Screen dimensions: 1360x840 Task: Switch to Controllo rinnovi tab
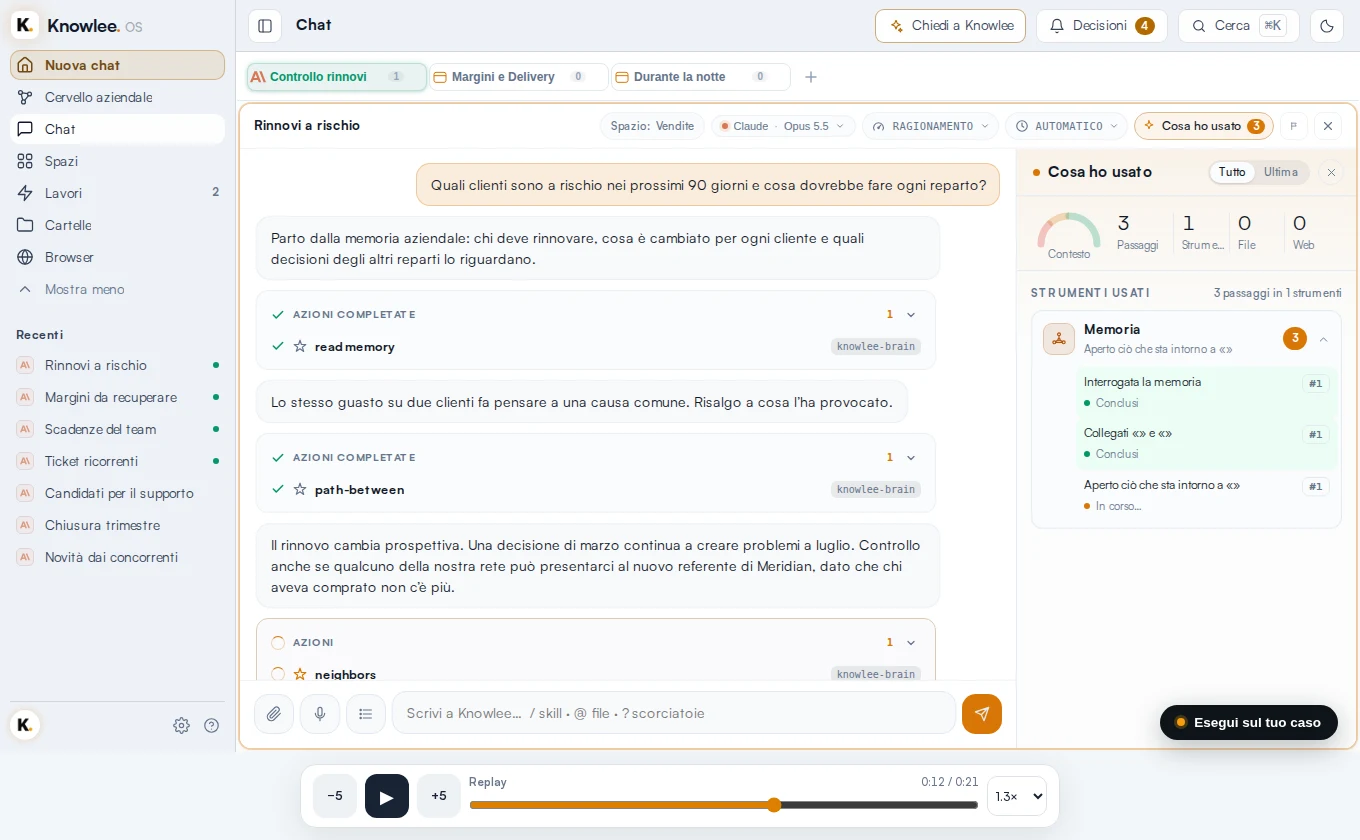[x=337, y=77]
